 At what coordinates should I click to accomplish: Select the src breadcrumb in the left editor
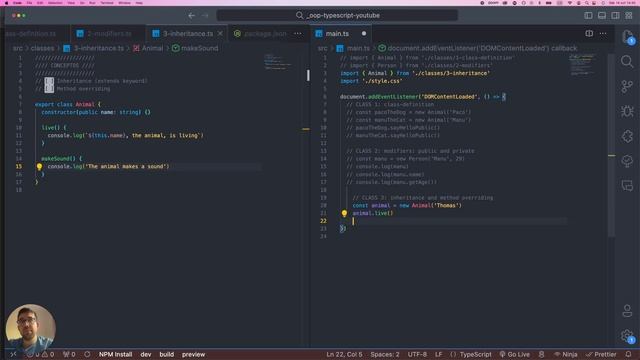tap(18, 48)
